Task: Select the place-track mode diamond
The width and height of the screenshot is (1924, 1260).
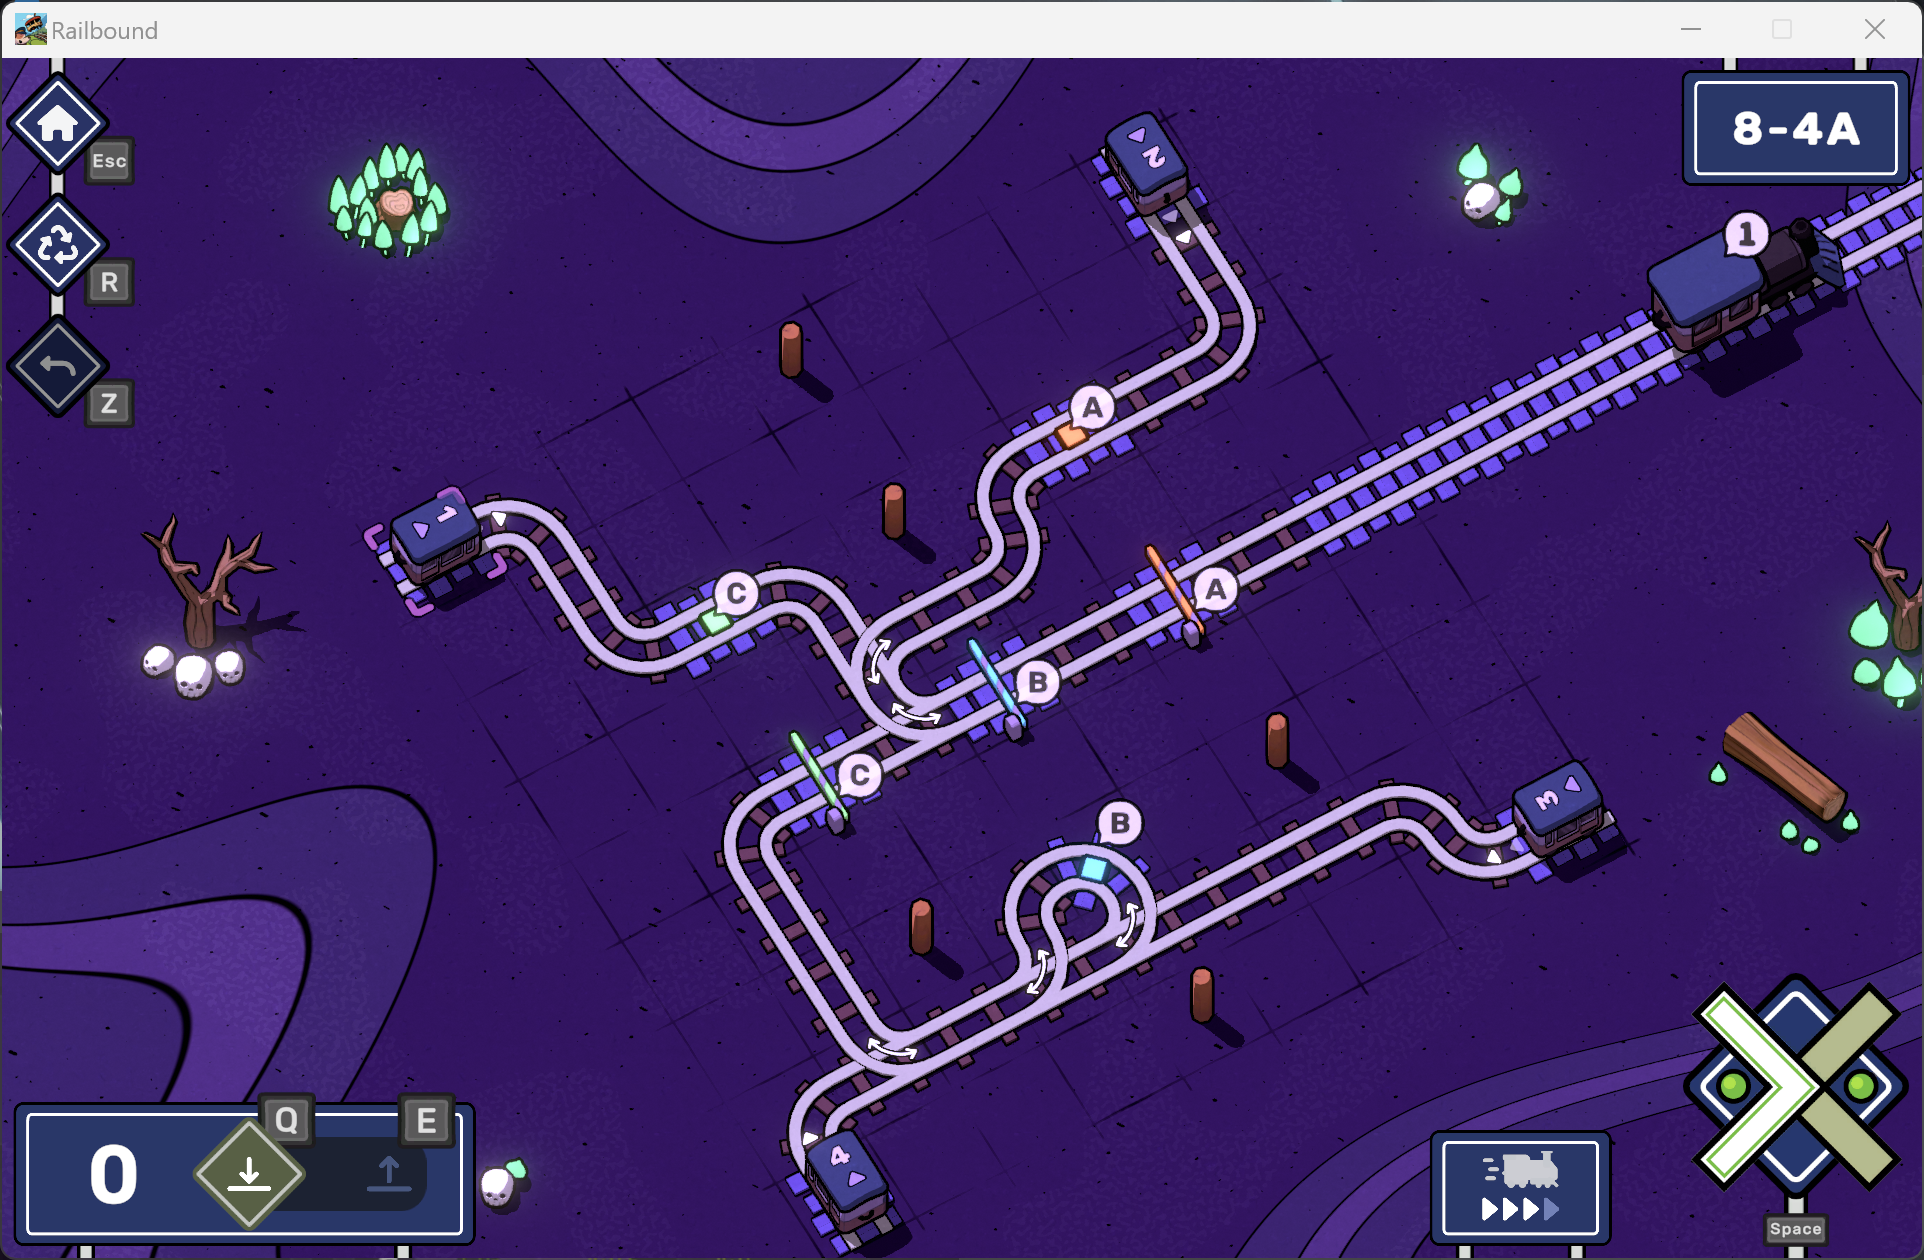Action: point(249,1174)
